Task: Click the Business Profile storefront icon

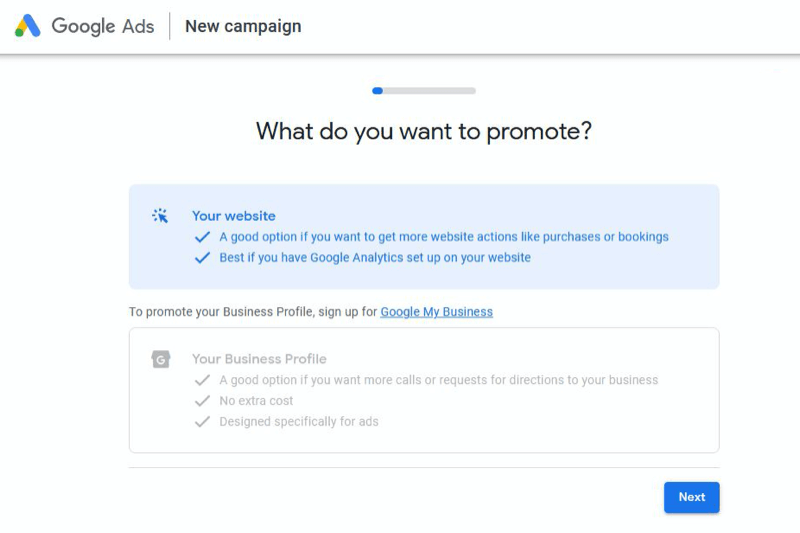Action: tap(161, 359)
